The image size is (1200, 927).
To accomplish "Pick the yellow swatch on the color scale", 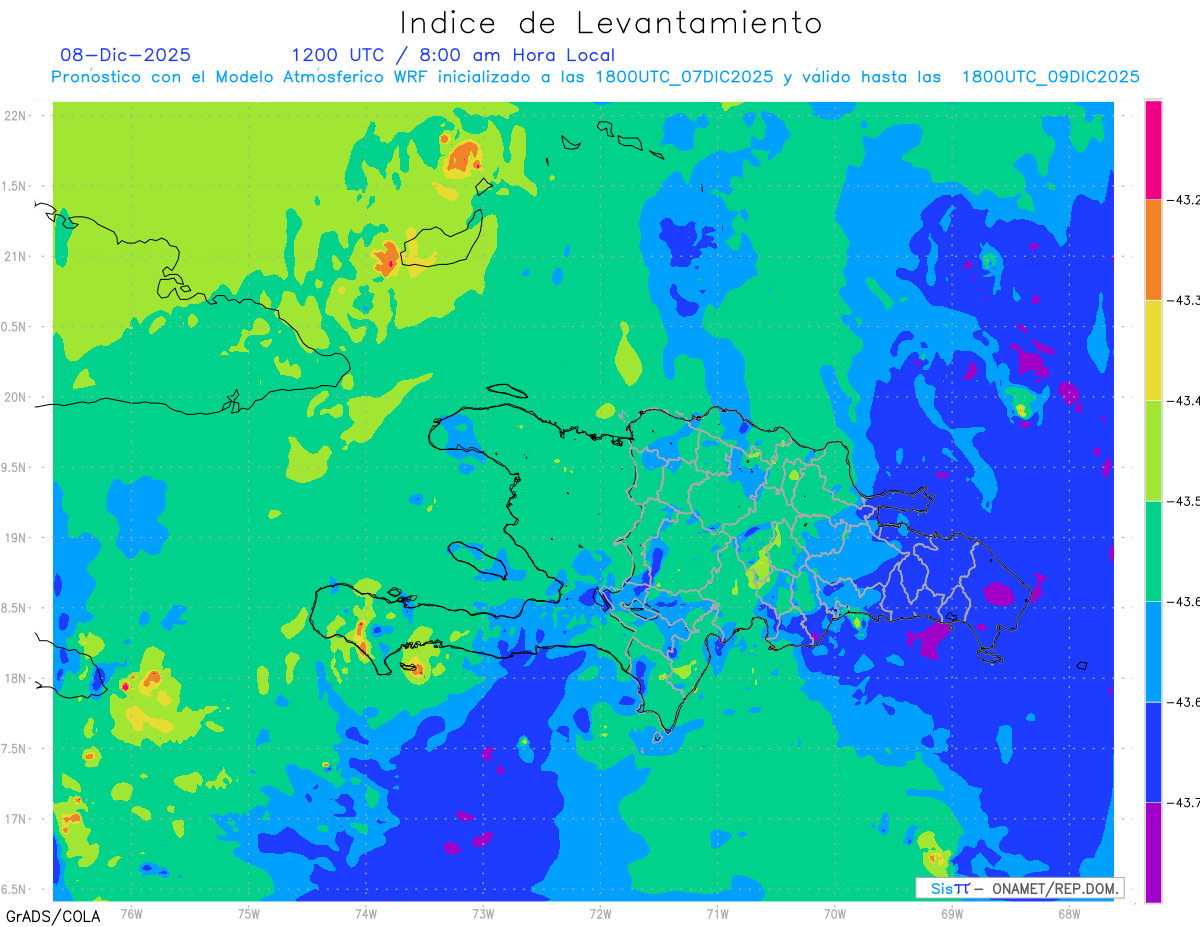I will point(1153,350).
